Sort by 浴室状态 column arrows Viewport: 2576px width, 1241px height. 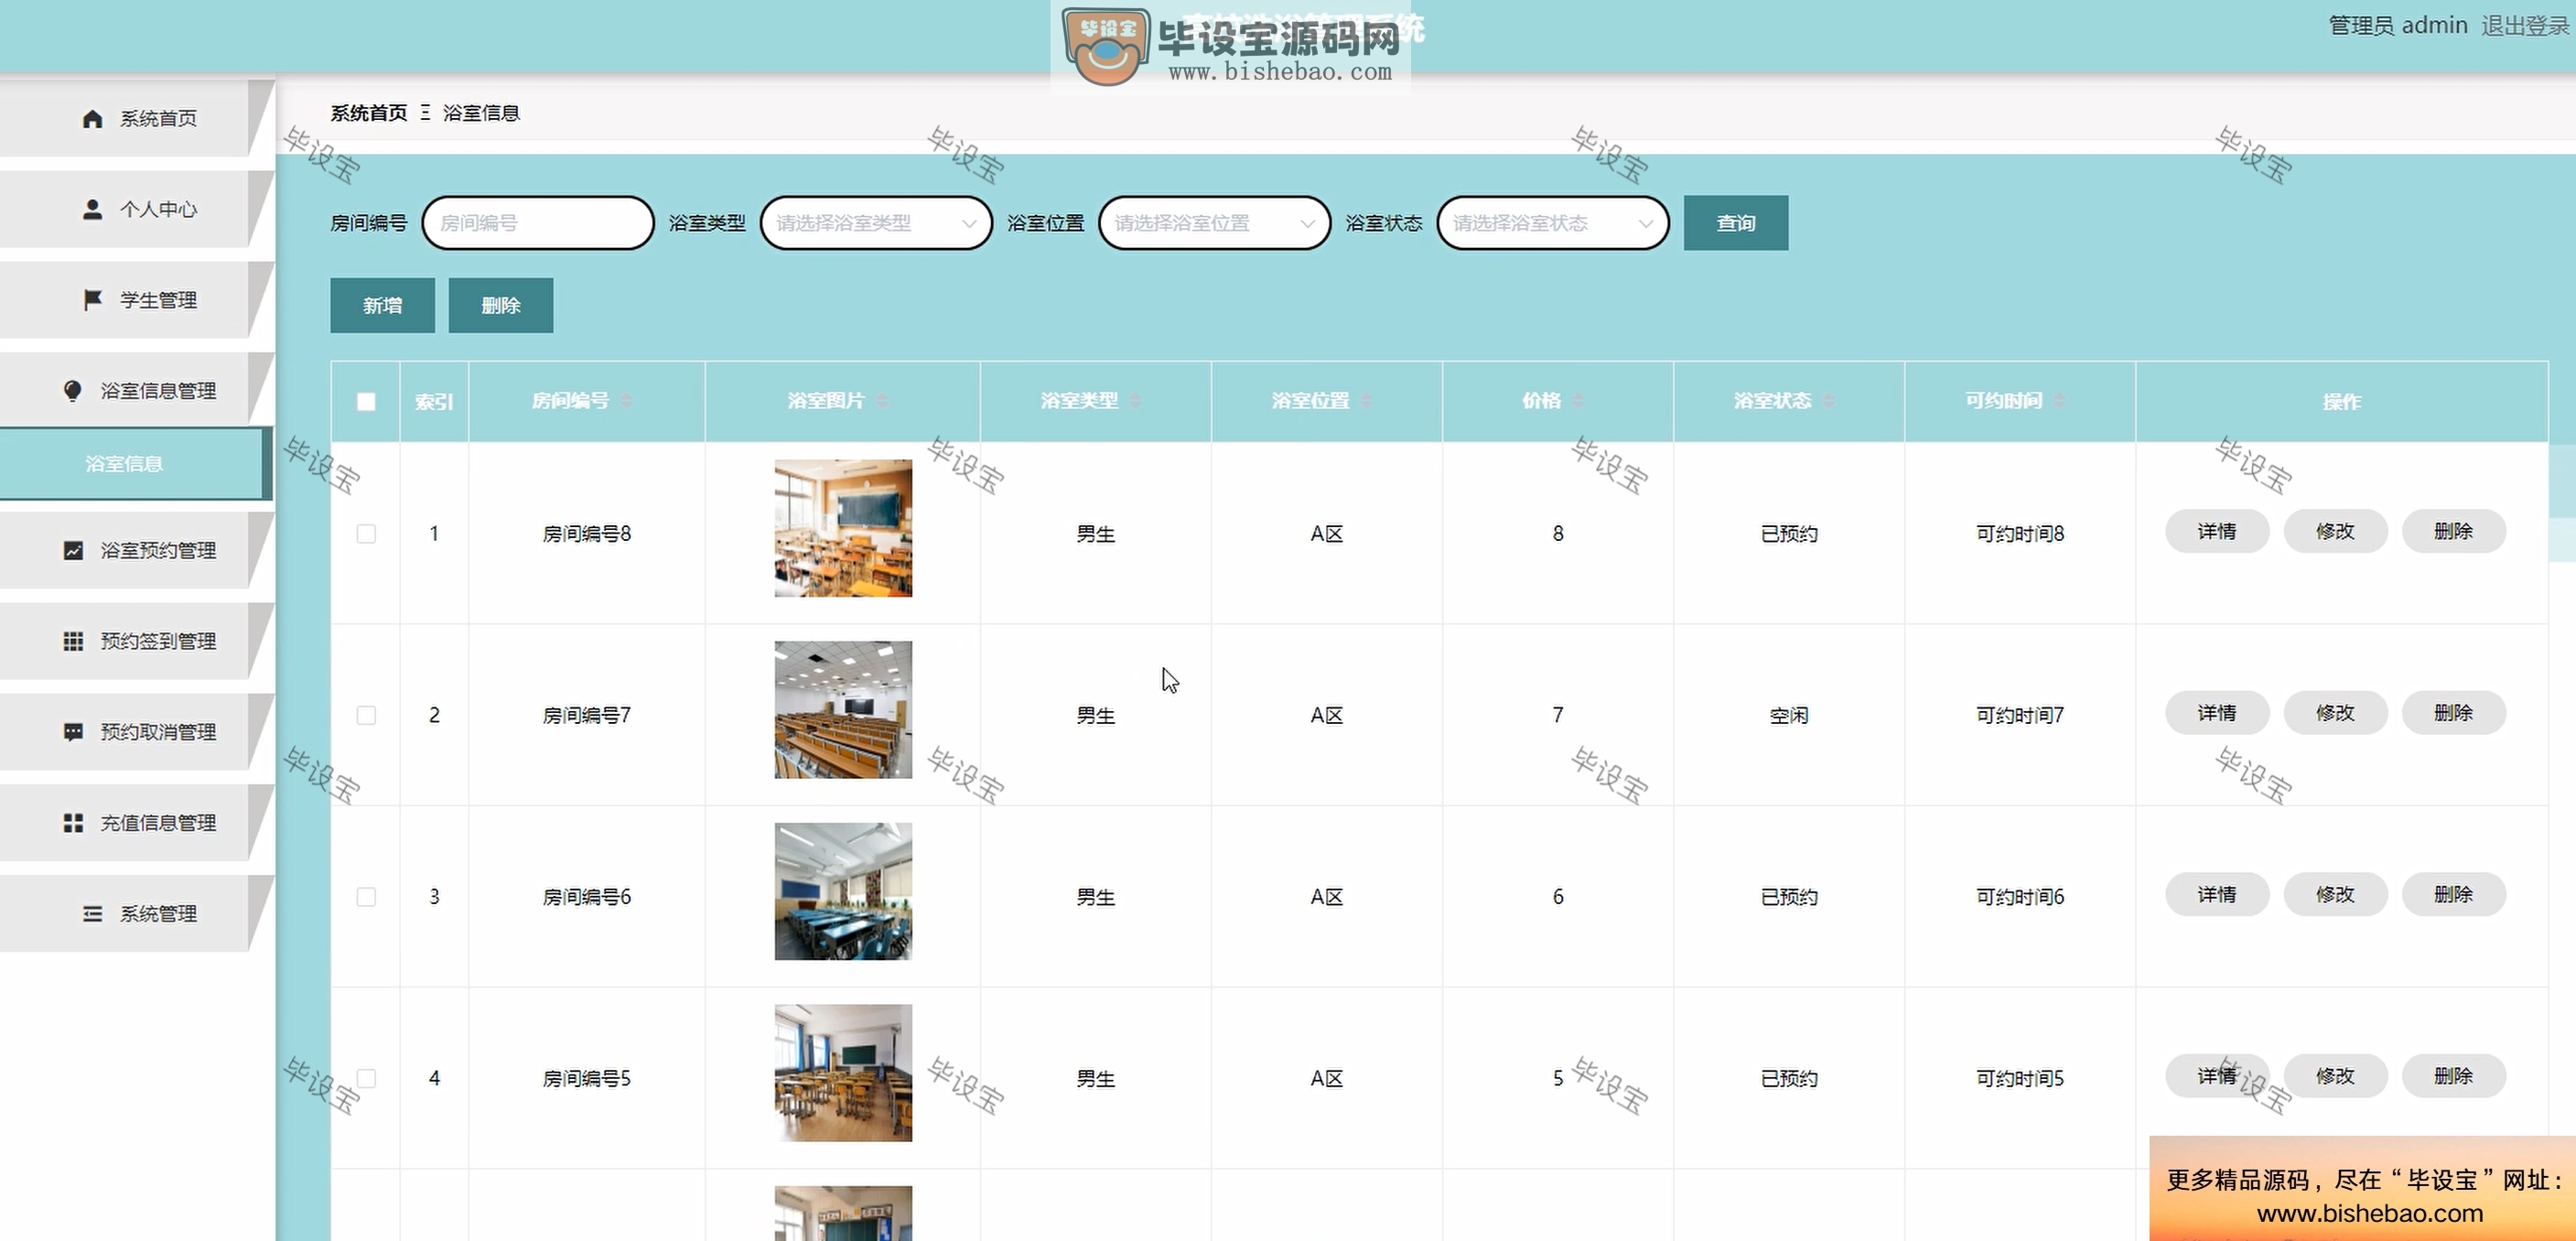(1828, 401)
